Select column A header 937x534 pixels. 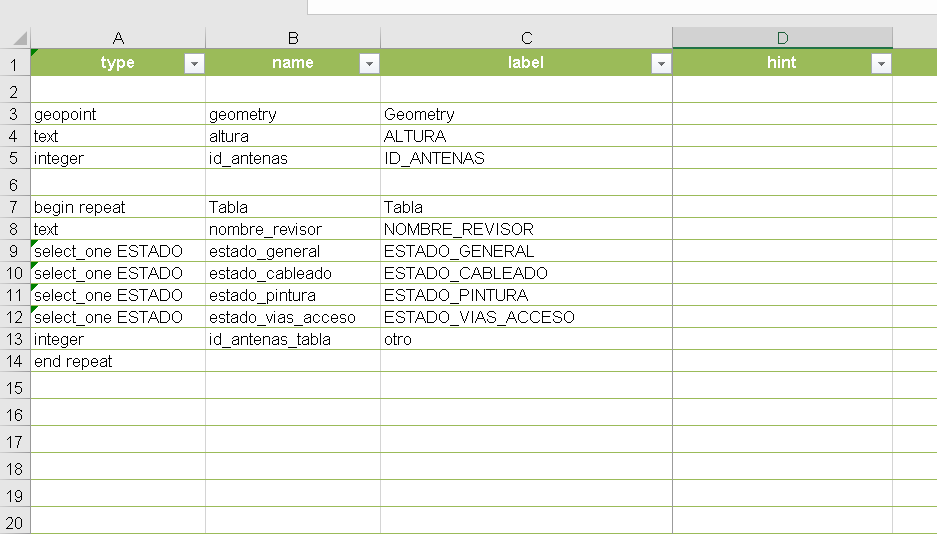[118, 38]
